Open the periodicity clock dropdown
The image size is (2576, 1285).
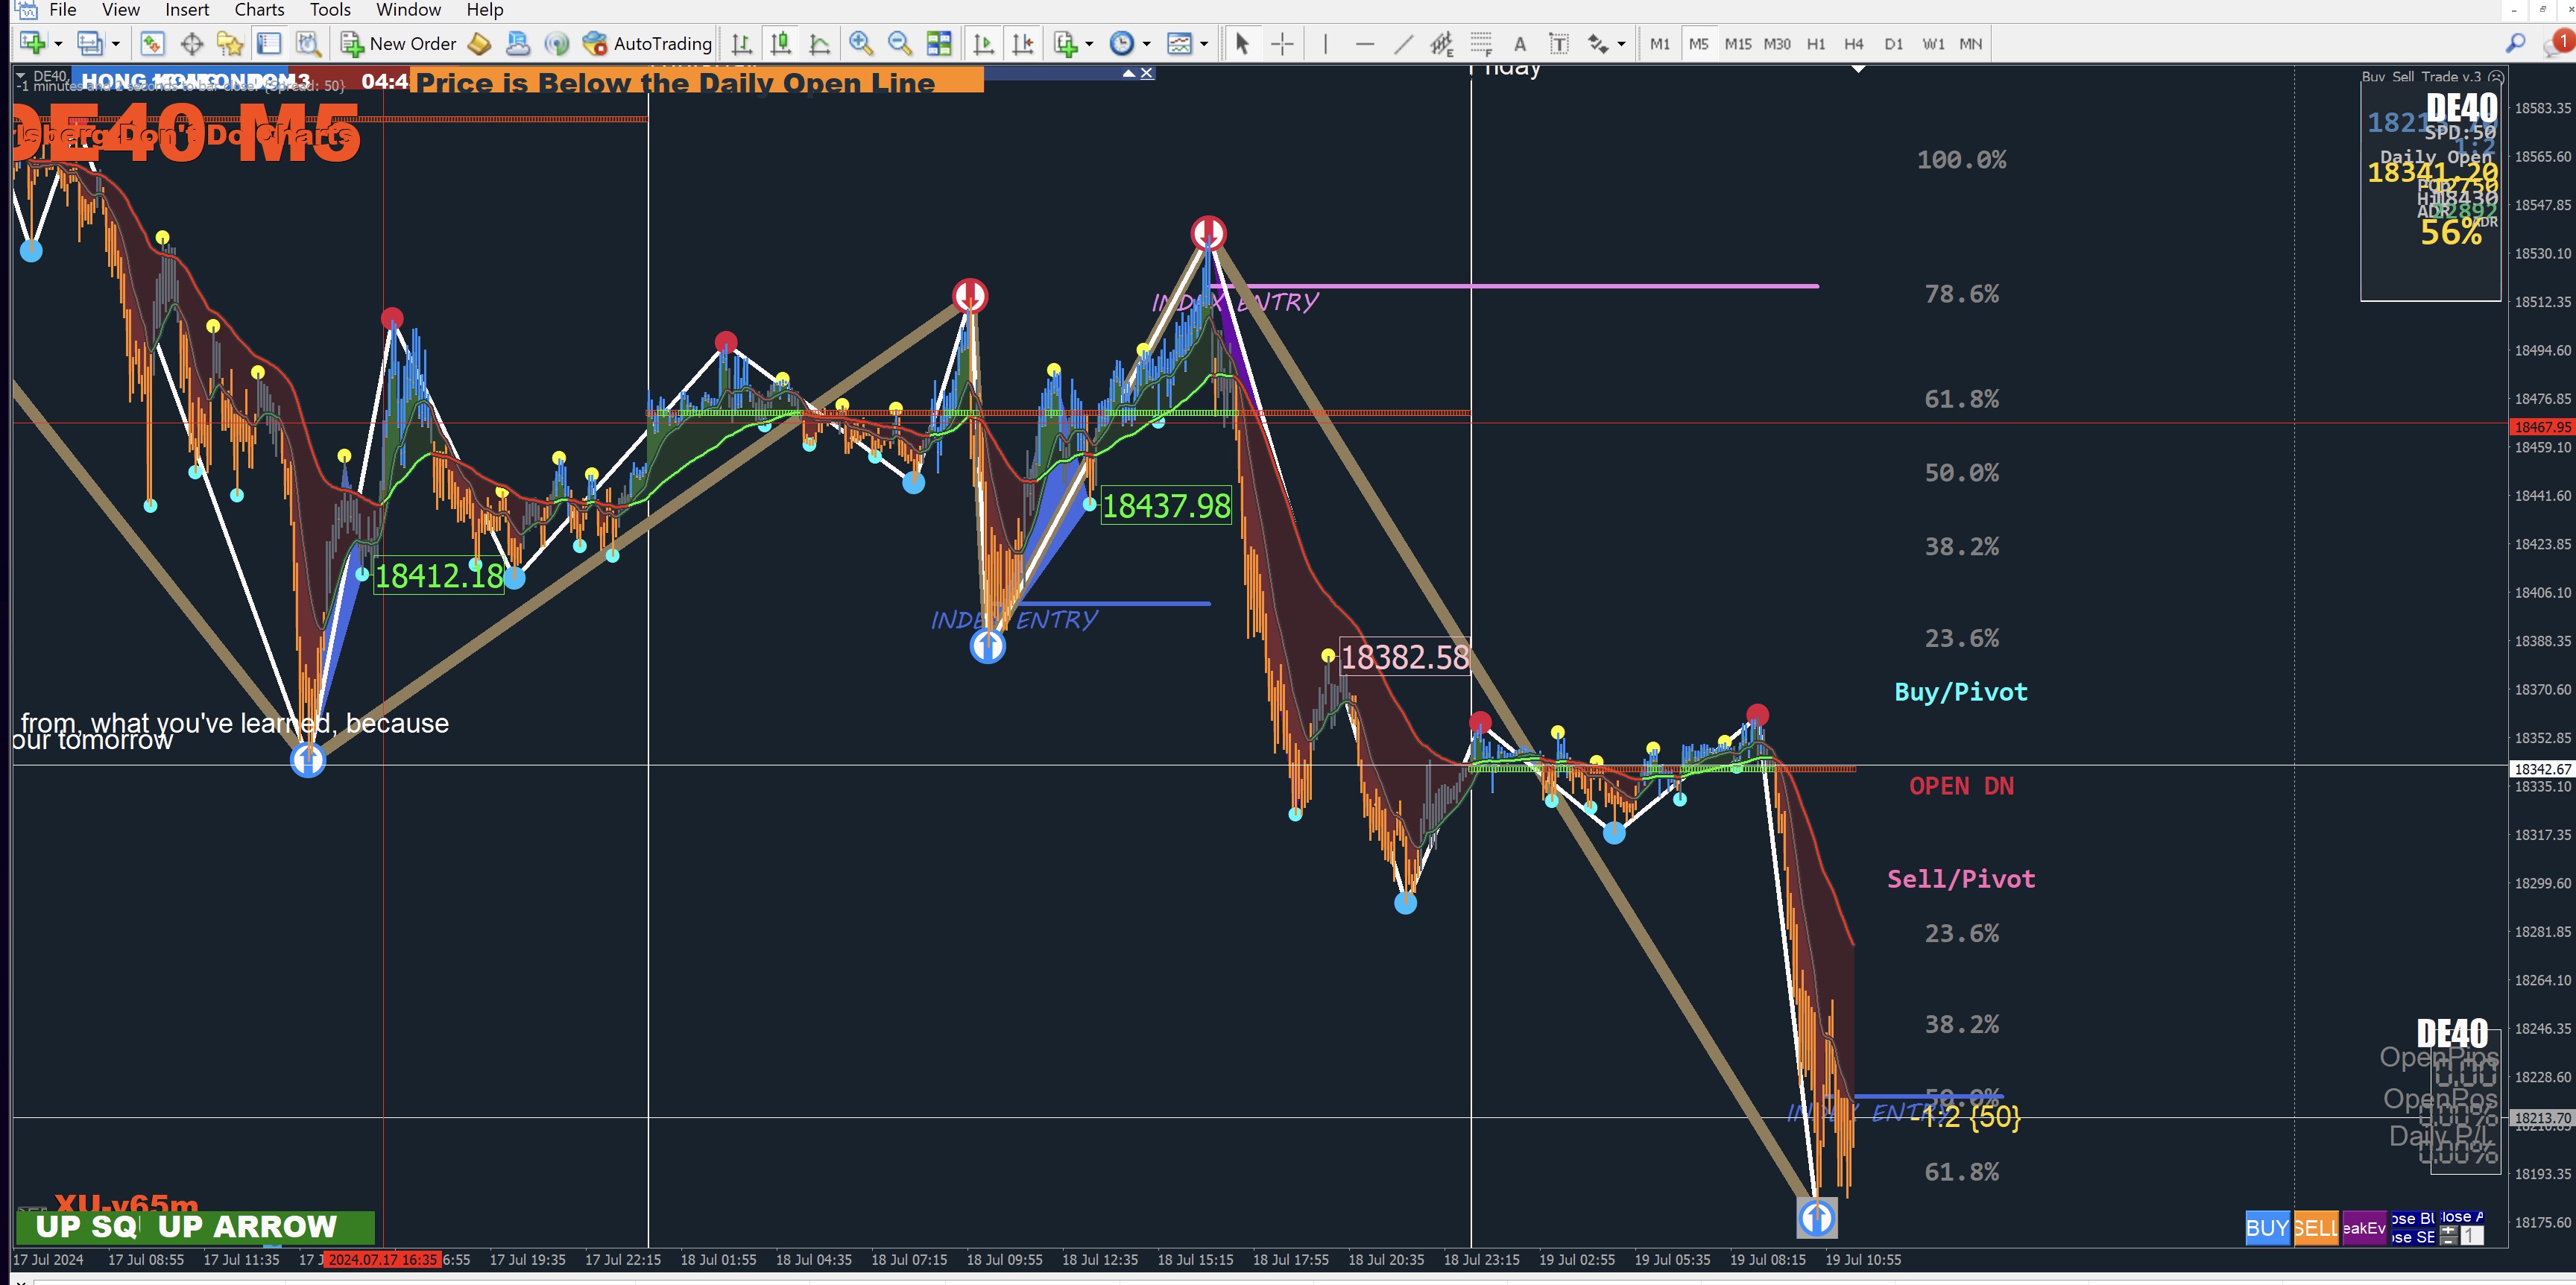[x=1146, y=44]
